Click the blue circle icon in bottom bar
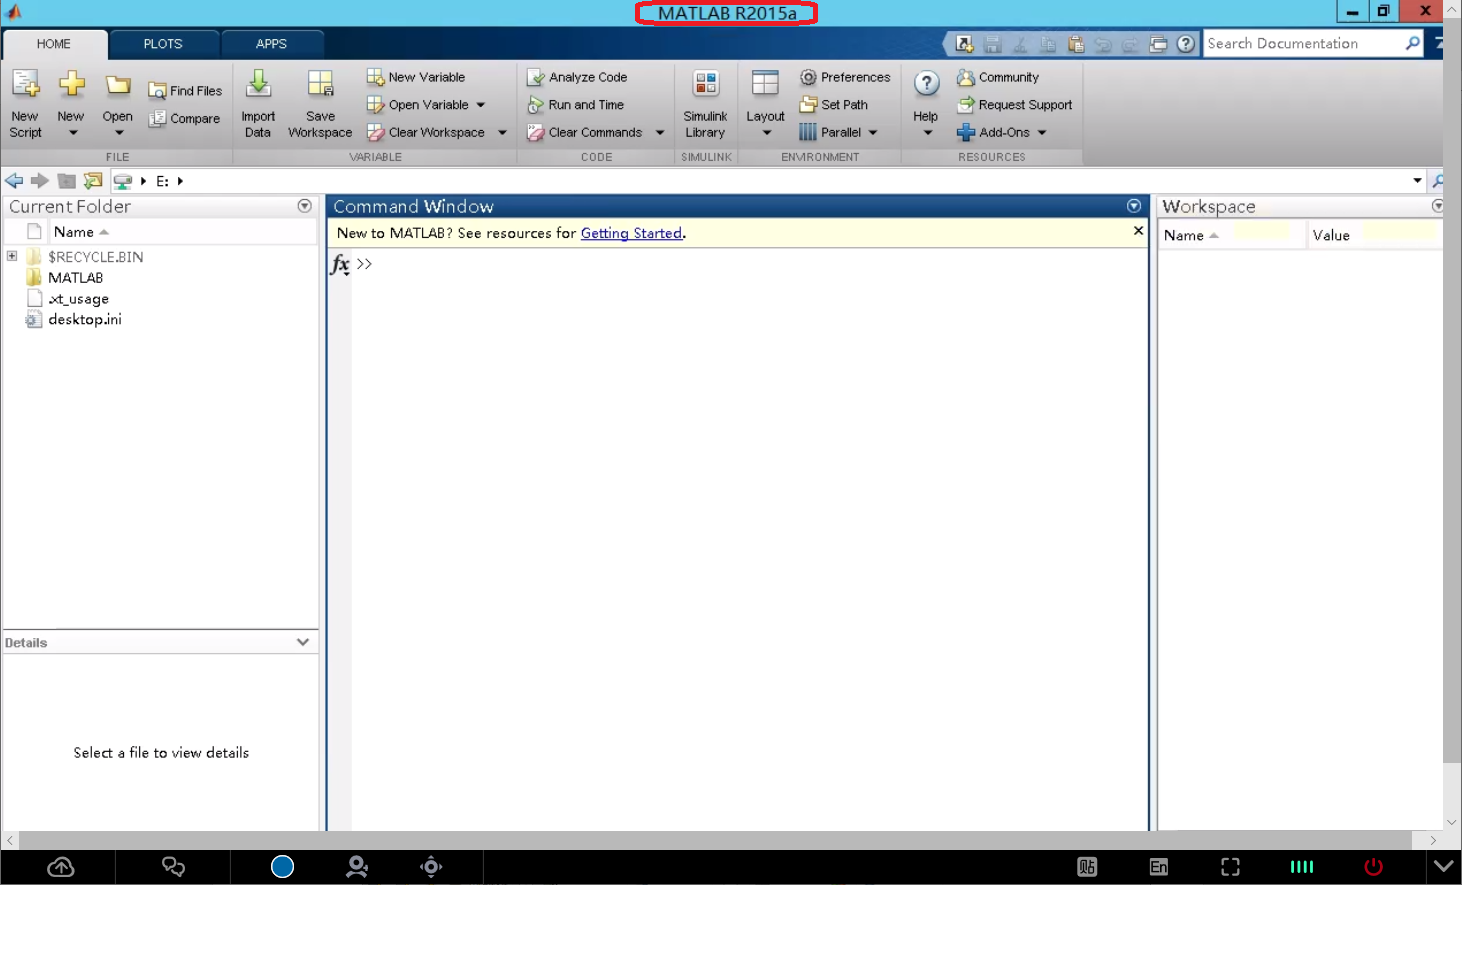Screen dimensions: 1462x977 (x=283, y=867)
